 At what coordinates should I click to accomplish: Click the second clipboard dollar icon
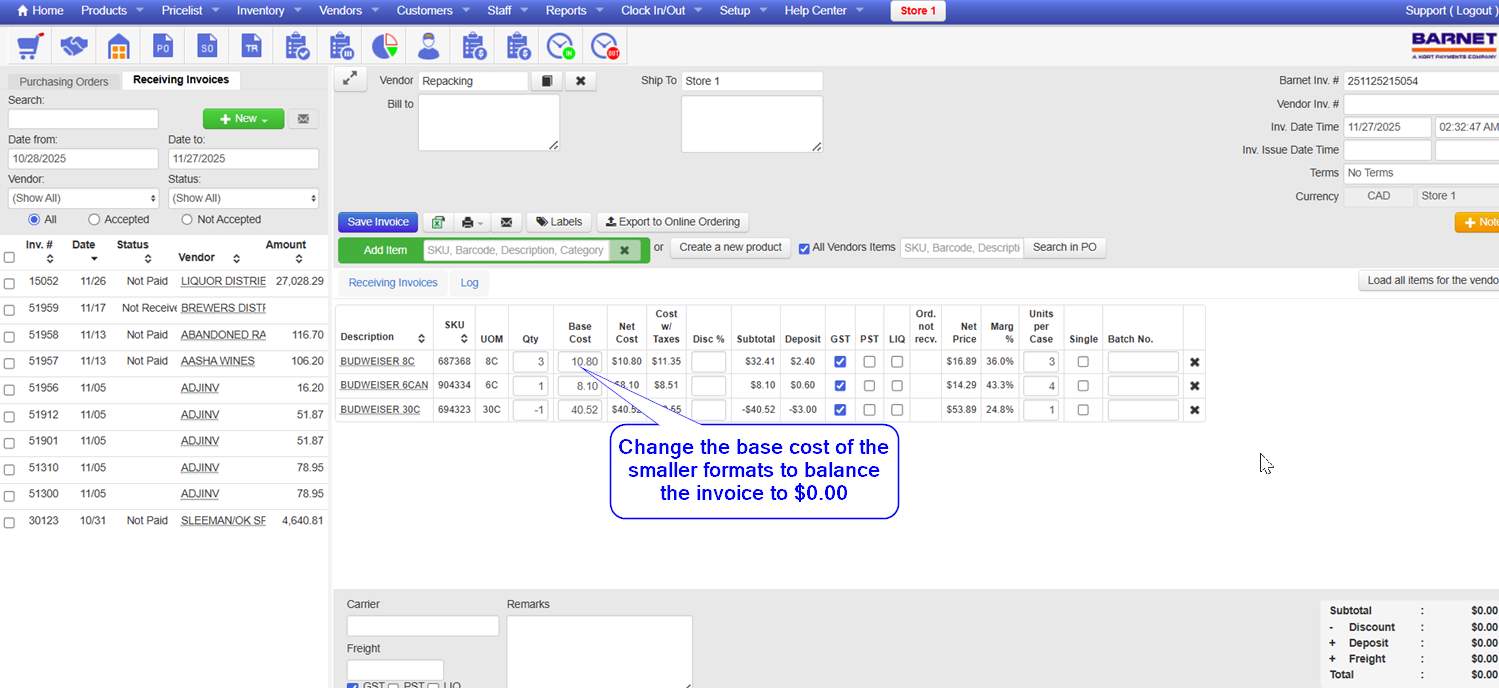pos(517,46)
